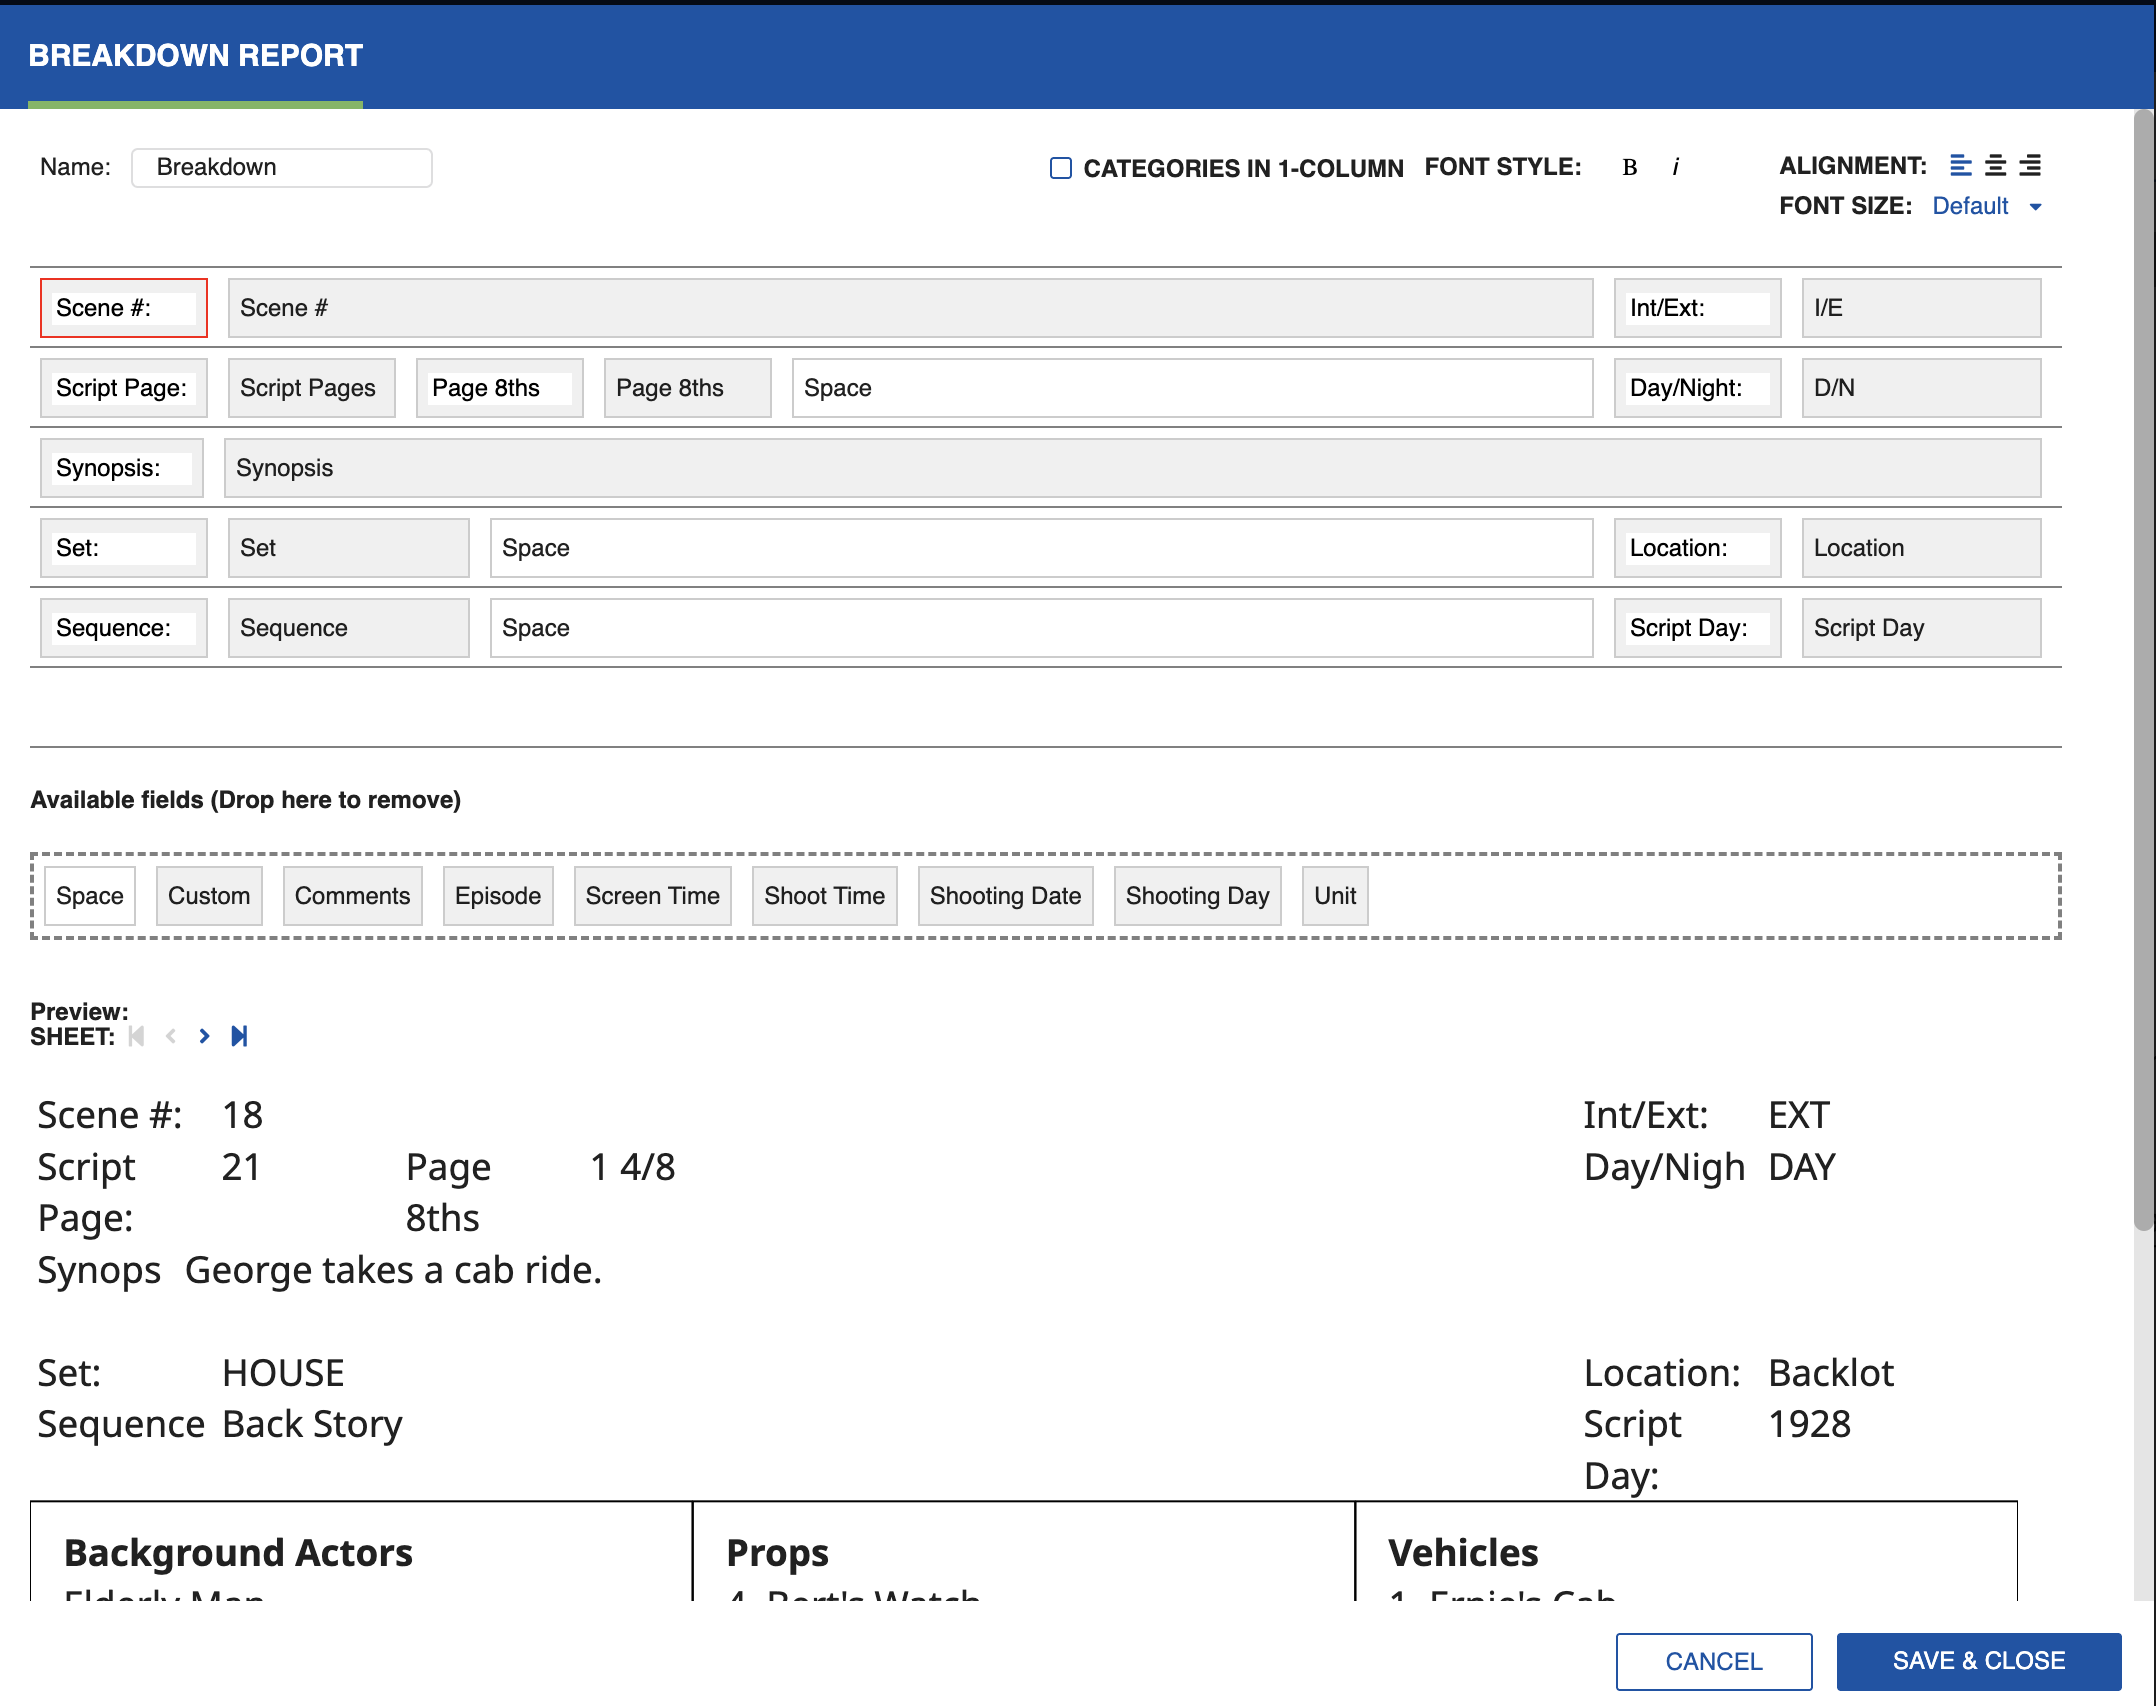
Task: Click Save & Close button
Action: pyautogui.click(x=1978, y=1661)
